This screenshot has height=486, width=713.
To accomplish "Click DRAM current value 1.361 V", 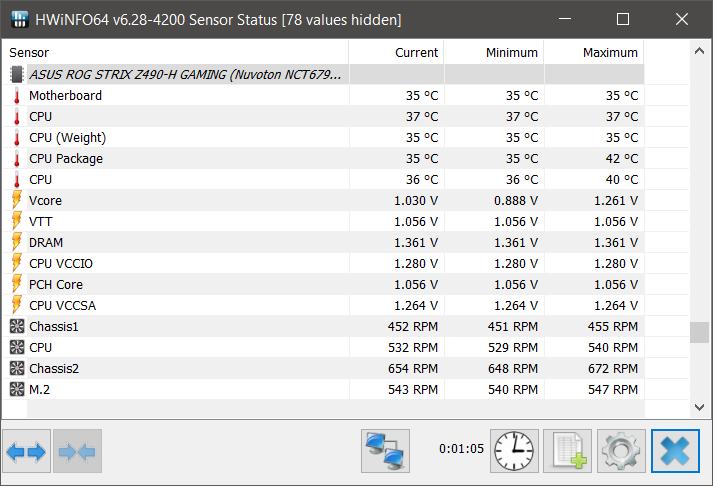I will (x=416, y=242).
